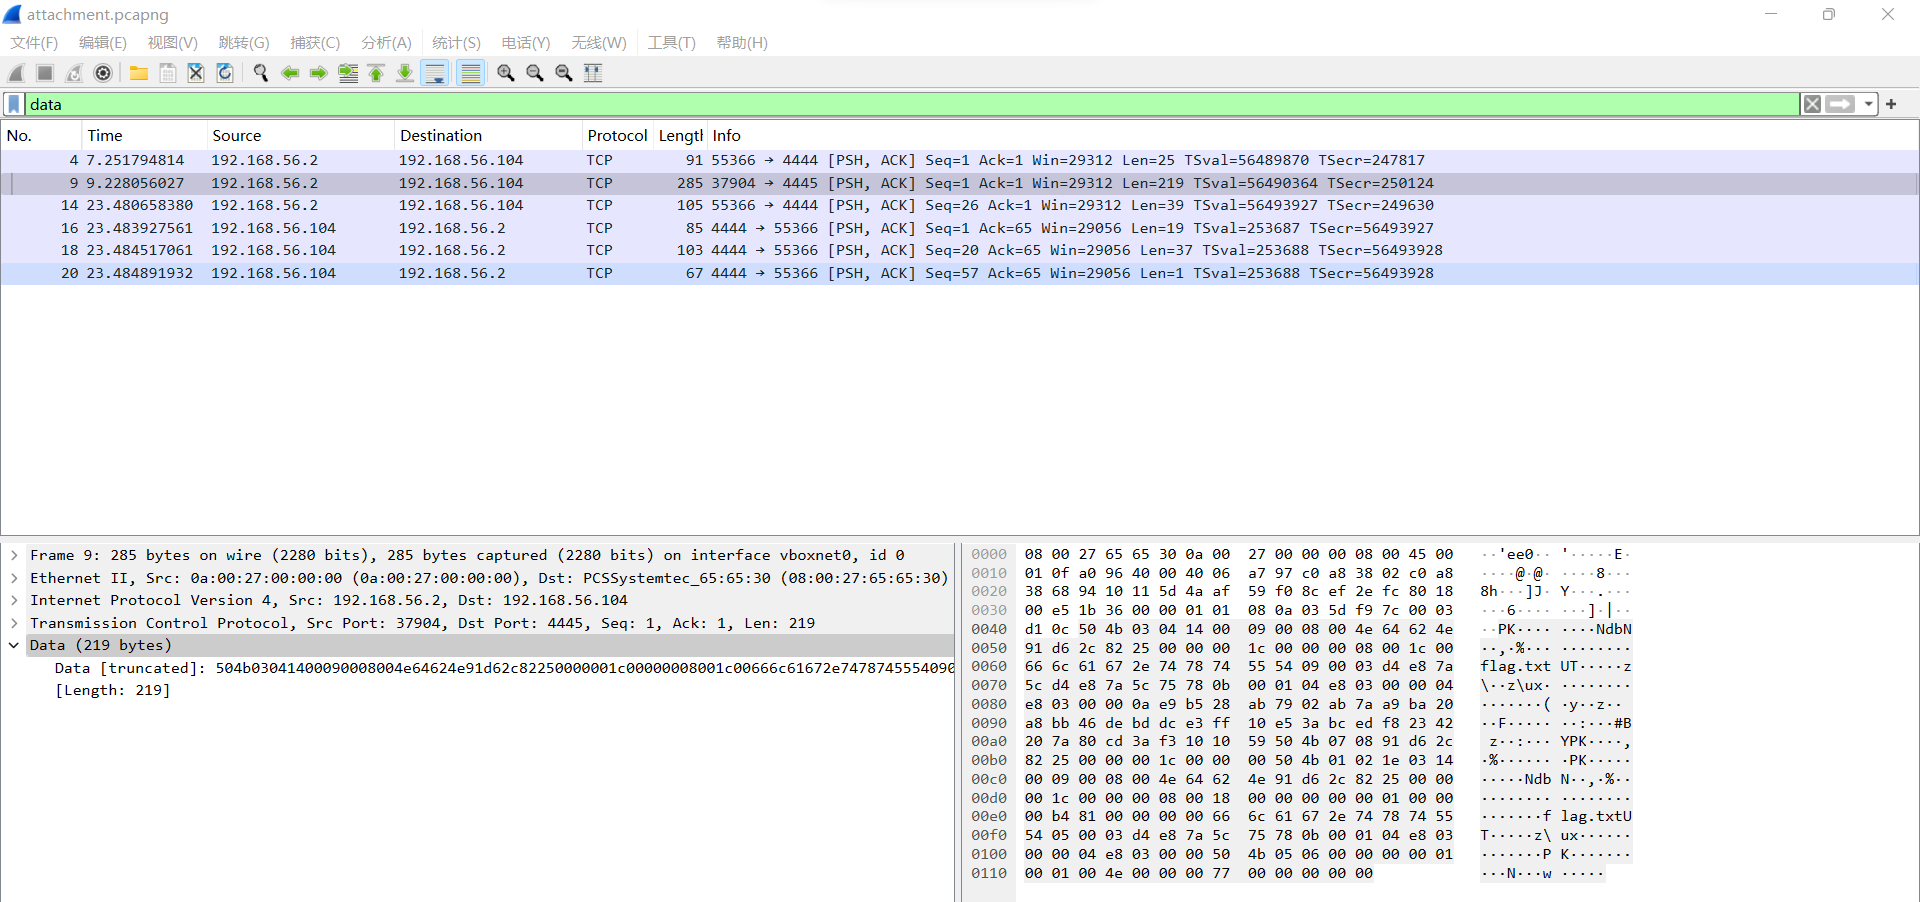This screenshot has width=1920, height=902.
Task: Jump to the last packet
Action: (405, 73)
